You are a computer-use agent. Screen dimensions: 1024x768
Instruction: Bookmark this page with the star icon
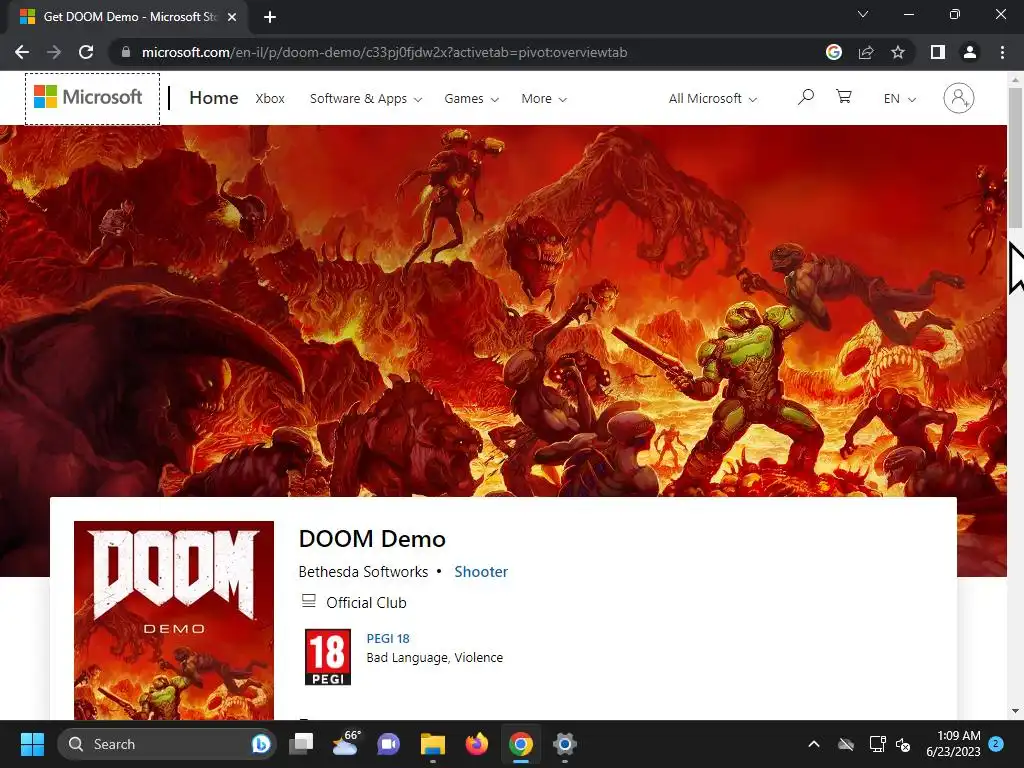pos(898,52)
